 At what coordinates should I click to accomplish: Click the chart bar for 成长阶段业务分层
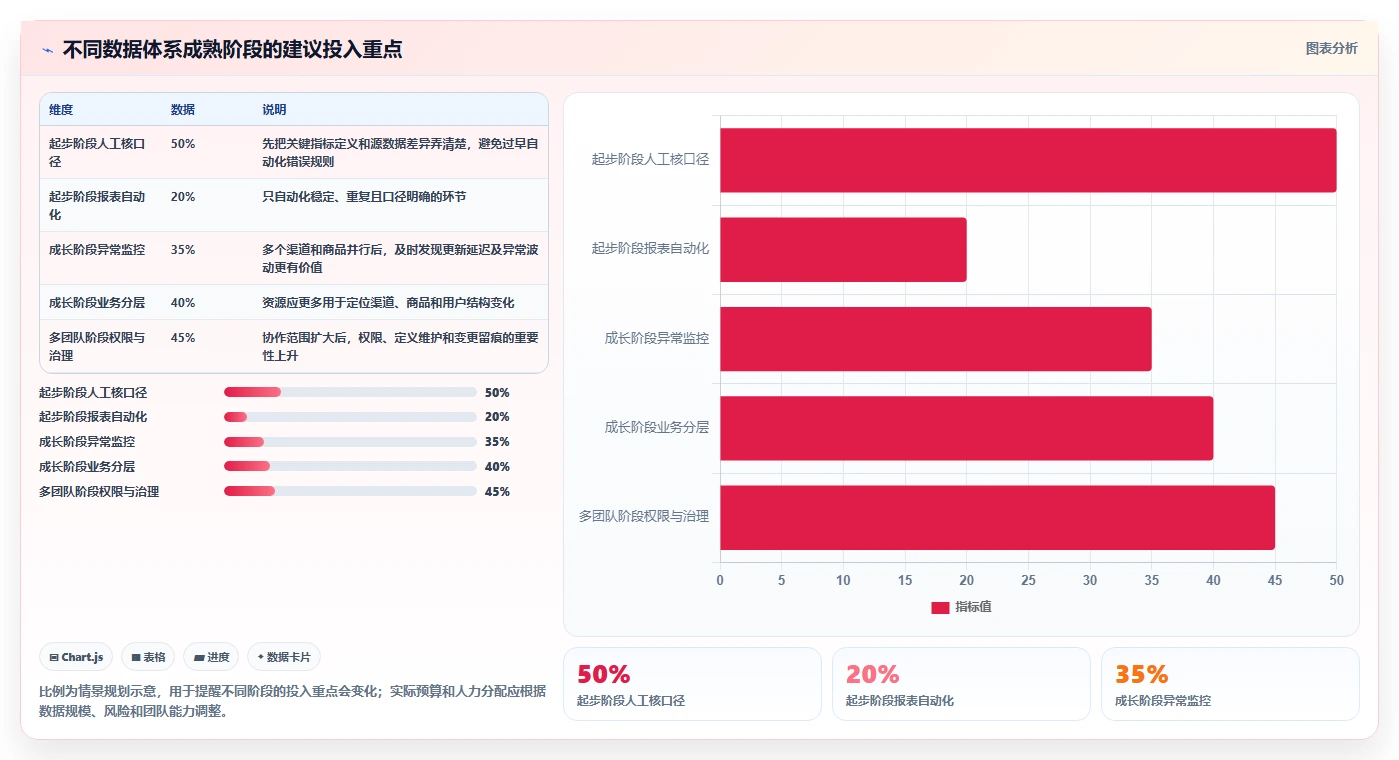(x=966, y=428)
